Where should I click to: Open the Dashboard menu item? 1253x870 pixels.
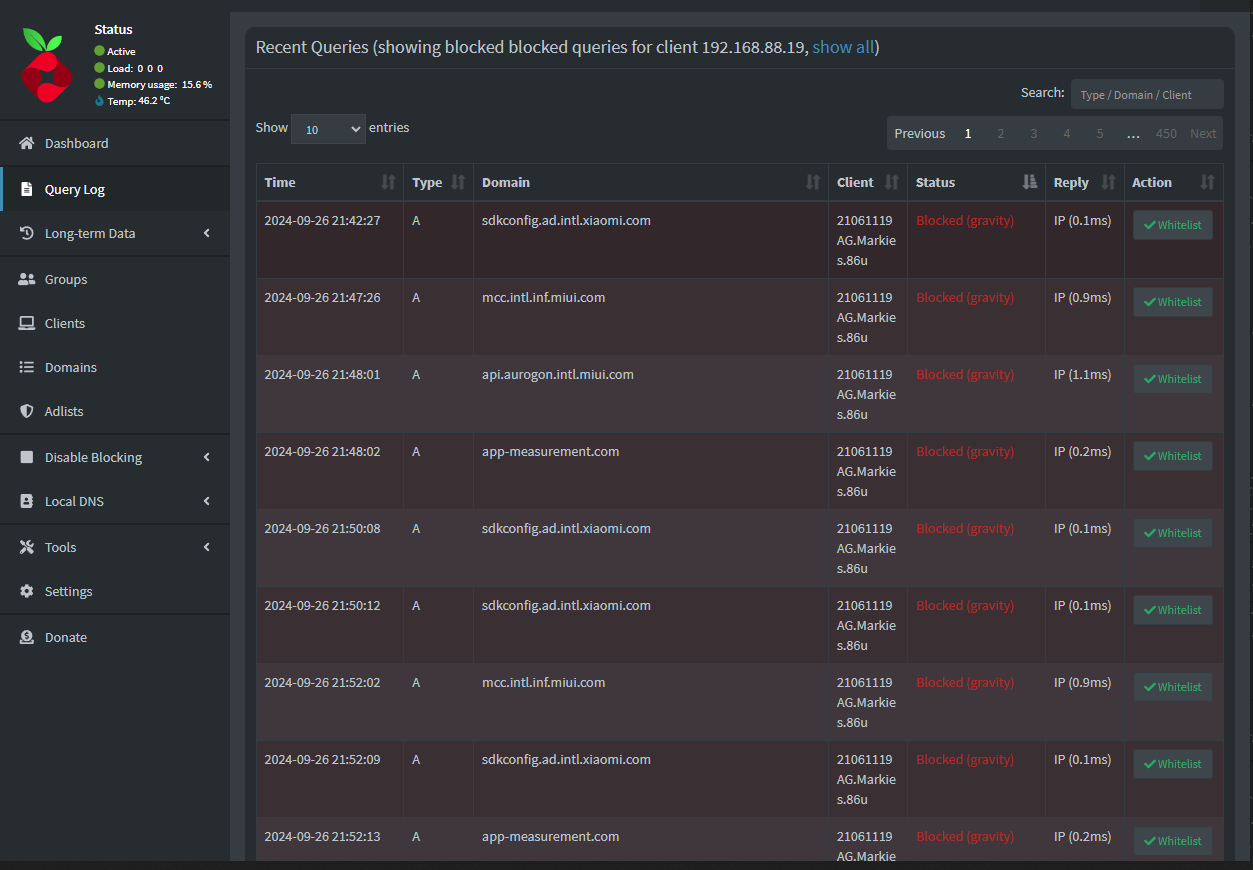(x=115, y=143)
